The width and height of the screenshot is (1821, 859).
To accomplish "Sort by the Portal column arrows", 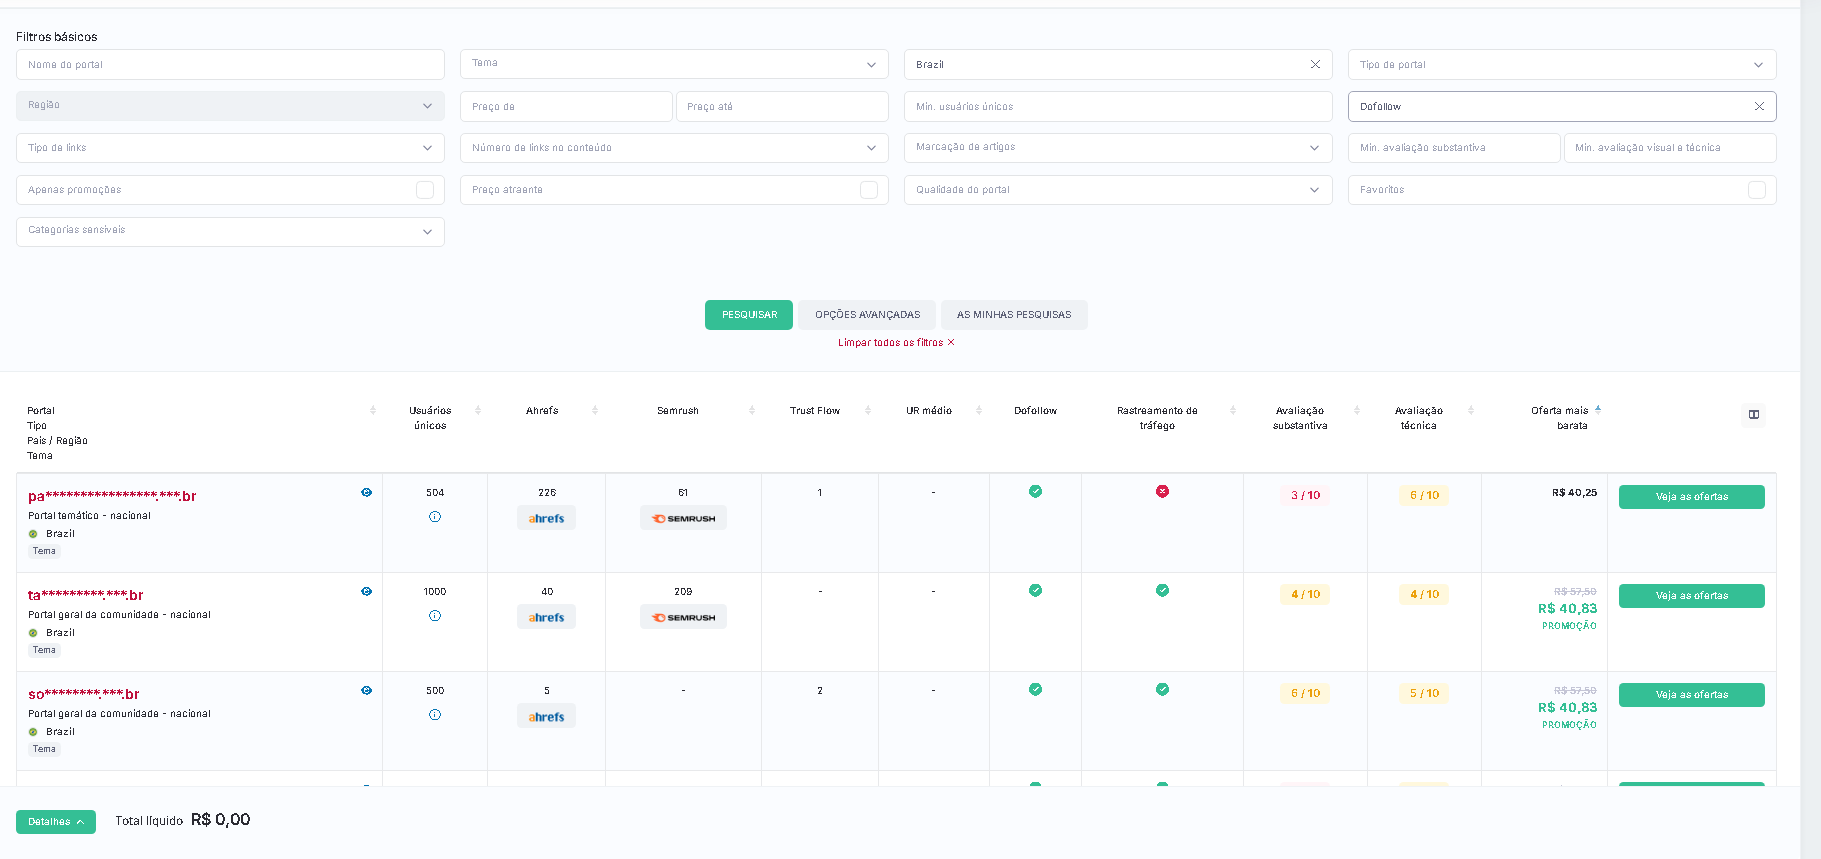I will tap(373, 410).
